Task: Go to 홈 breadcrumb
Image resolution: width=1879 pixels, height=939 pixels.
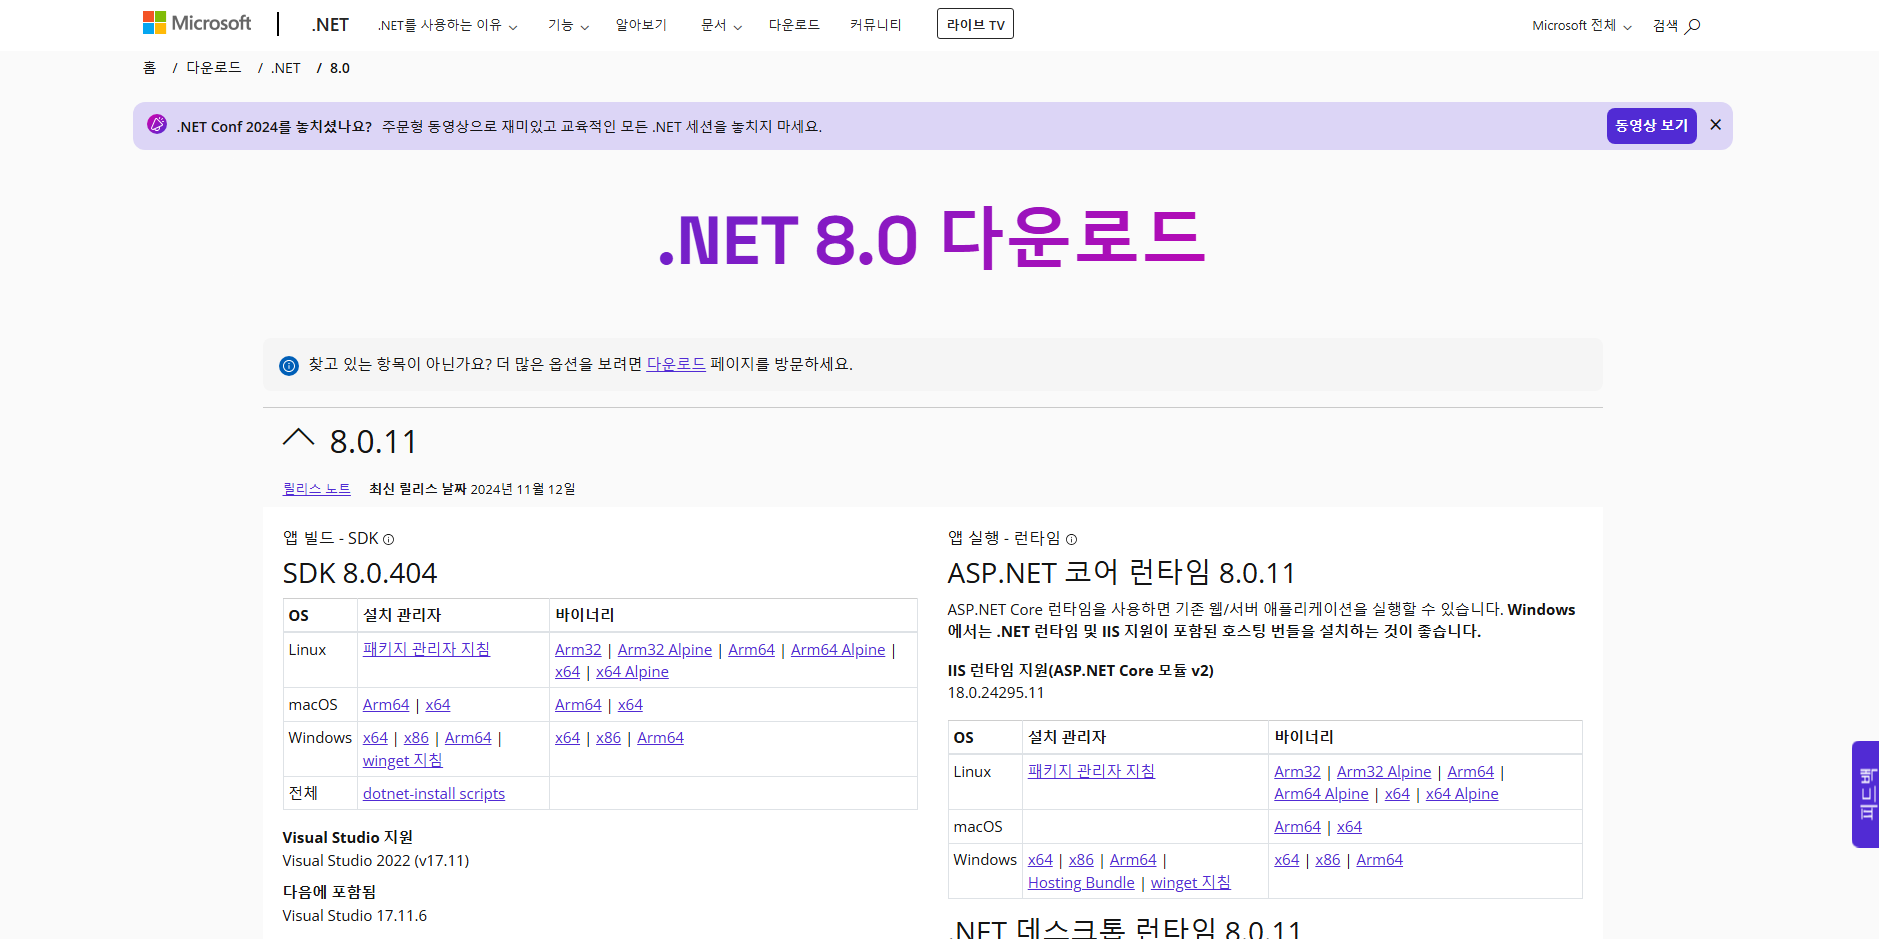Action: click(149, 68)
